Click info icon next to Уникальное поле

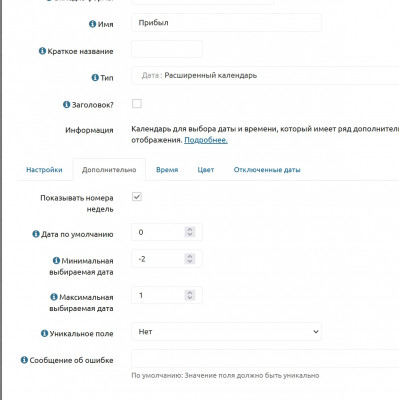[x=44, y=333]
